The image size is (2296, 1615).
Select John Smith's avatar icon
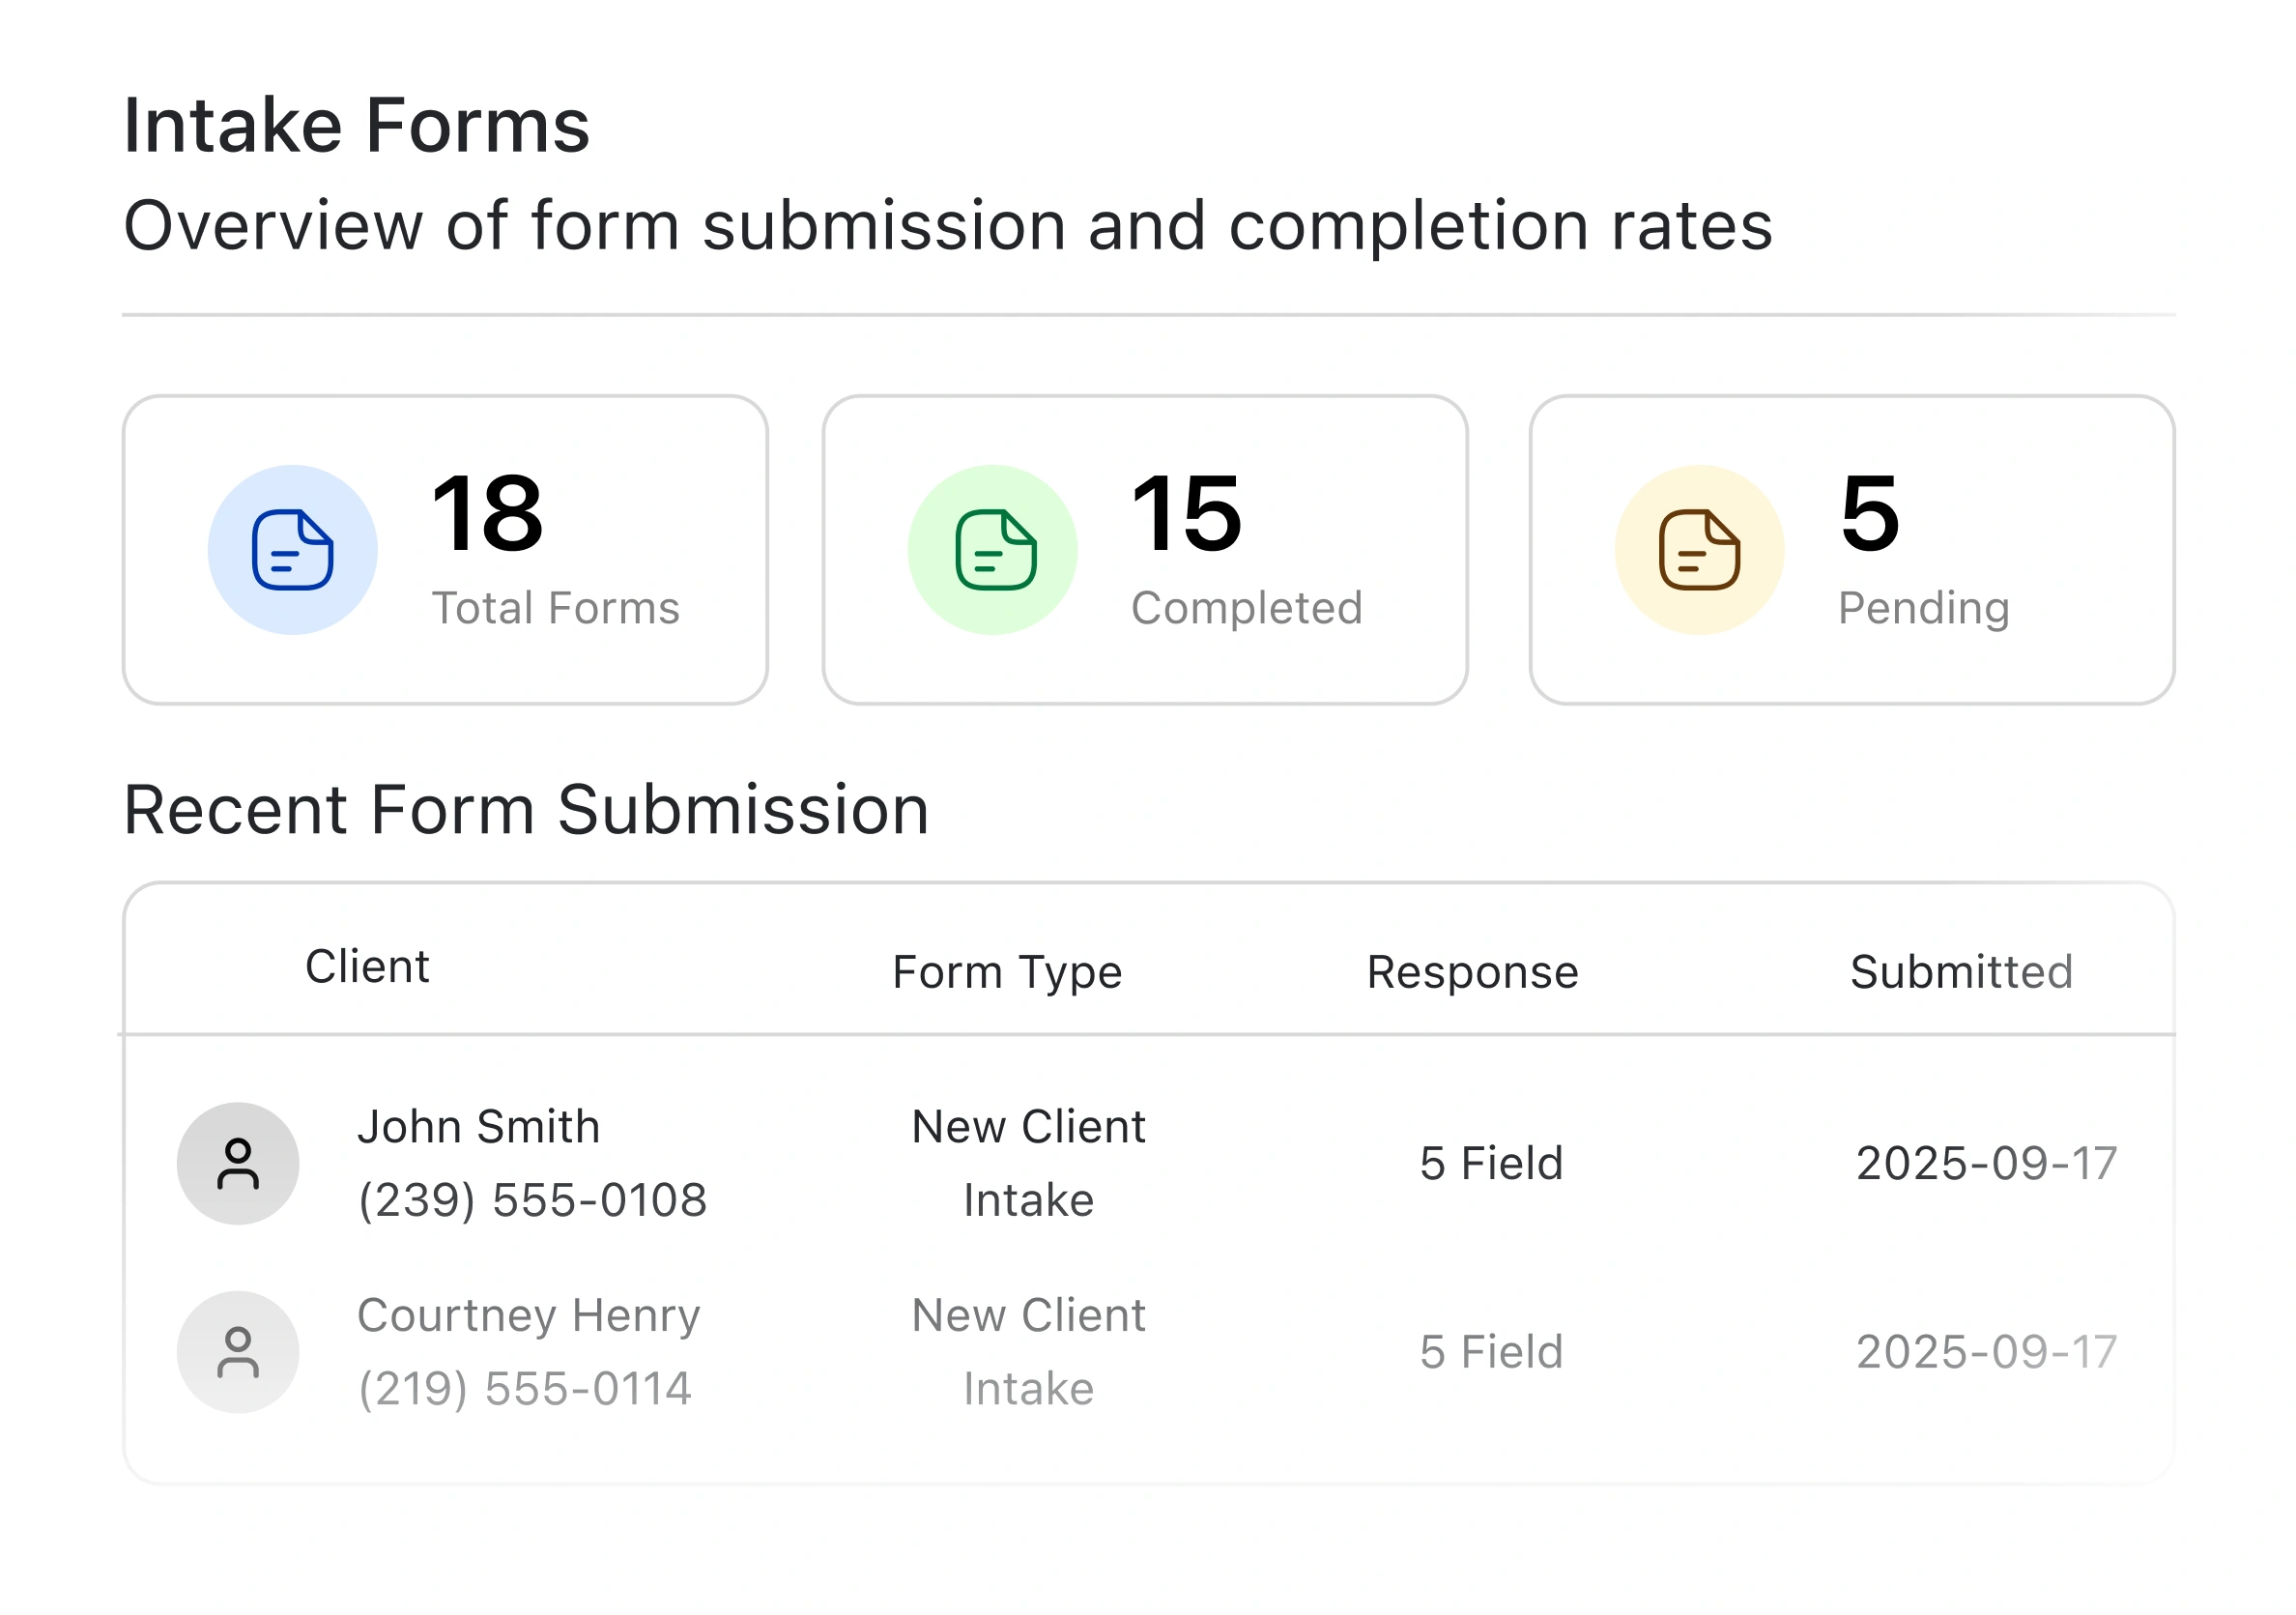click(x=237, y=1162)
